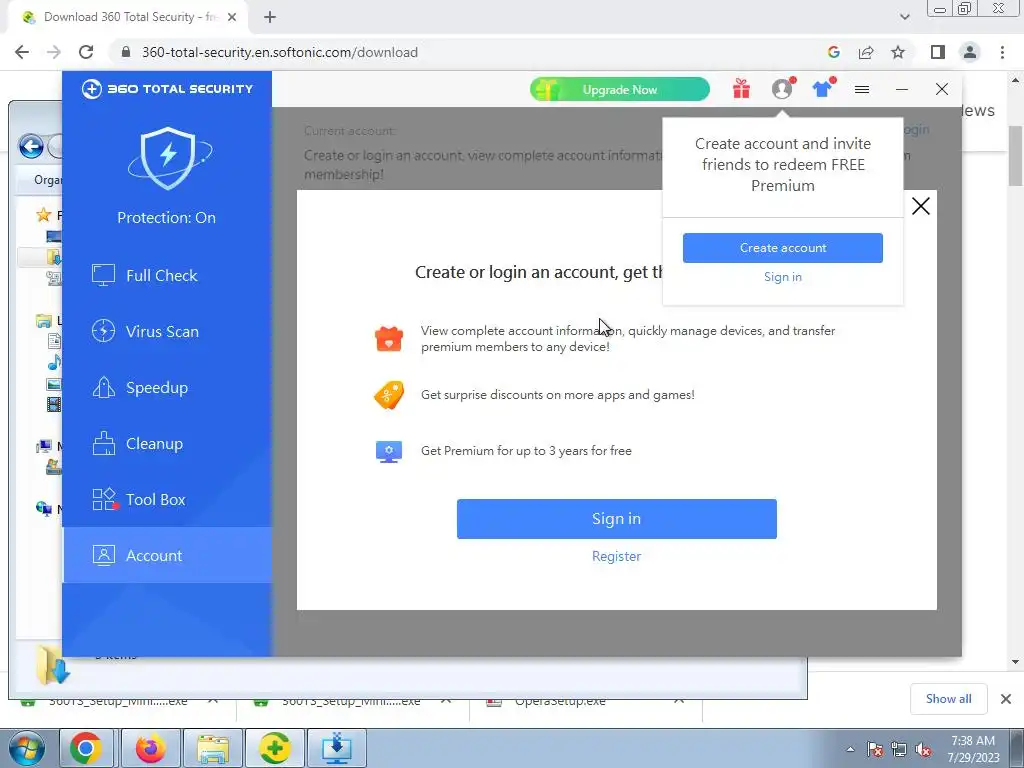Screen dimensions: 1024x768
Task: Click the Upgrade Now button
Action: tap(620, 89)
